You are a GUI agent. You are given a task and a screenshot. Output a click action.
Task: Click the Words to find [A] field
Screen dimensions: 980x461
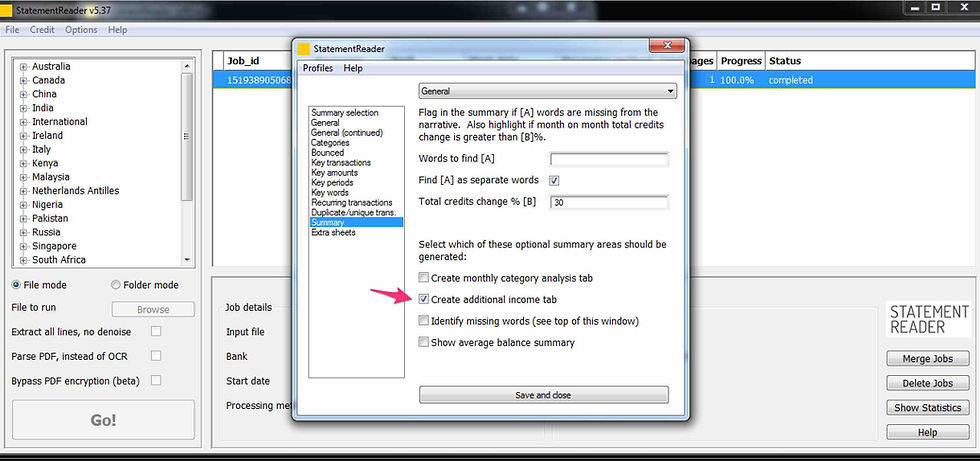609,159
